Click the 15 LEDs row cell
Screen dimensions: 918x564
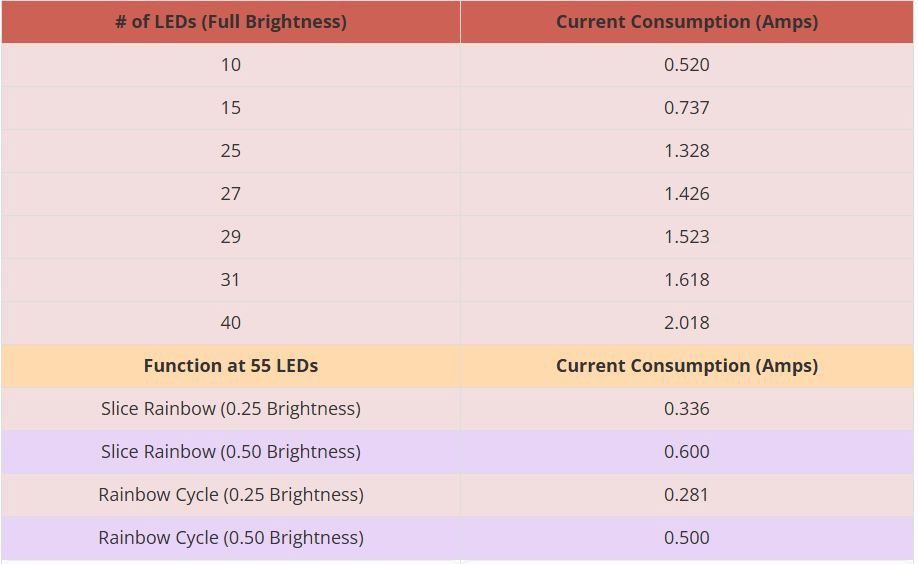coord(231,108)
